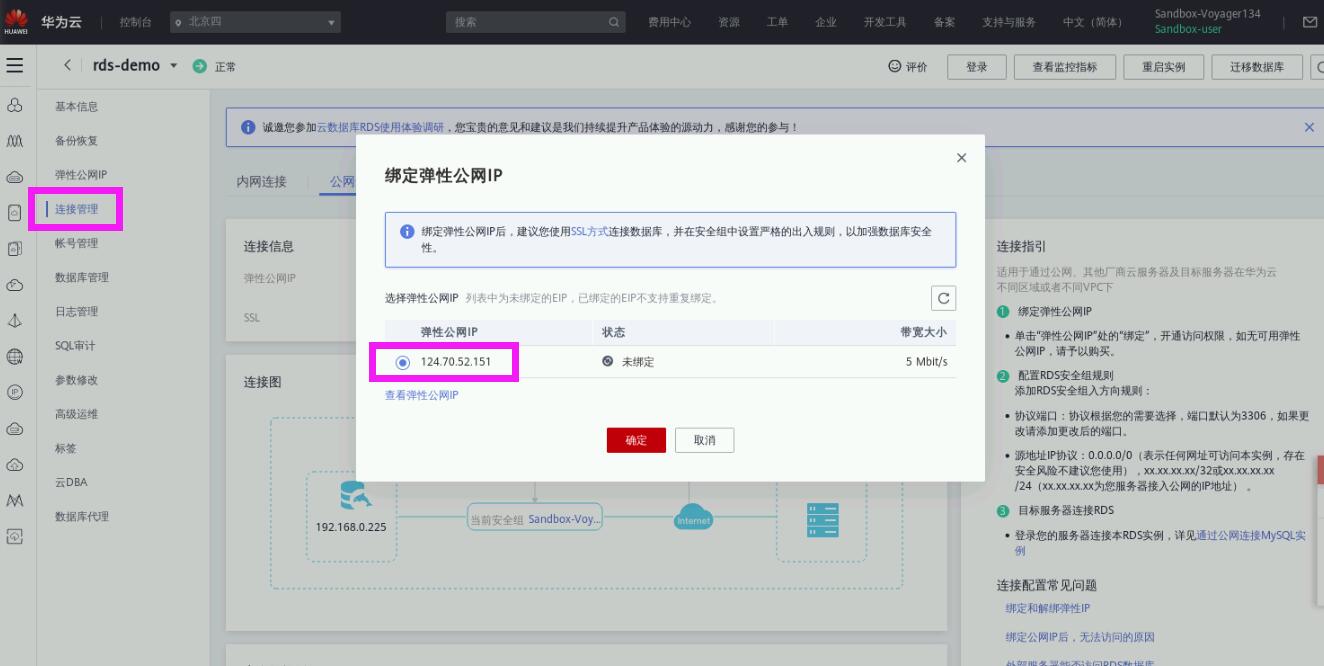This screenshot has height=666, width=1324.
Task: Cancel the dialog with 取消
Action: 705,440
